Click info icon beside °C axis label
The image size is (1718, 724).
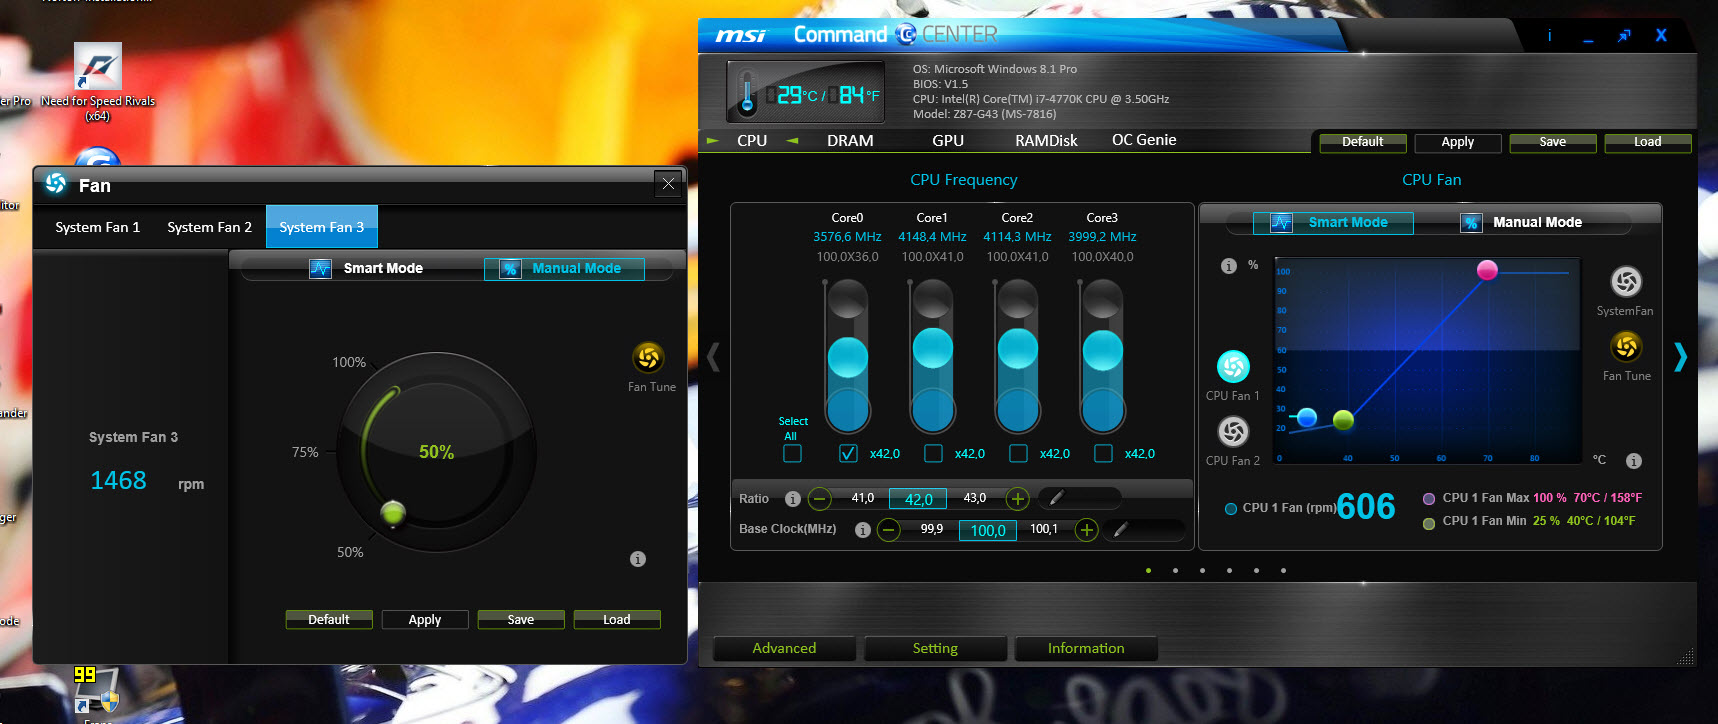1634,461
